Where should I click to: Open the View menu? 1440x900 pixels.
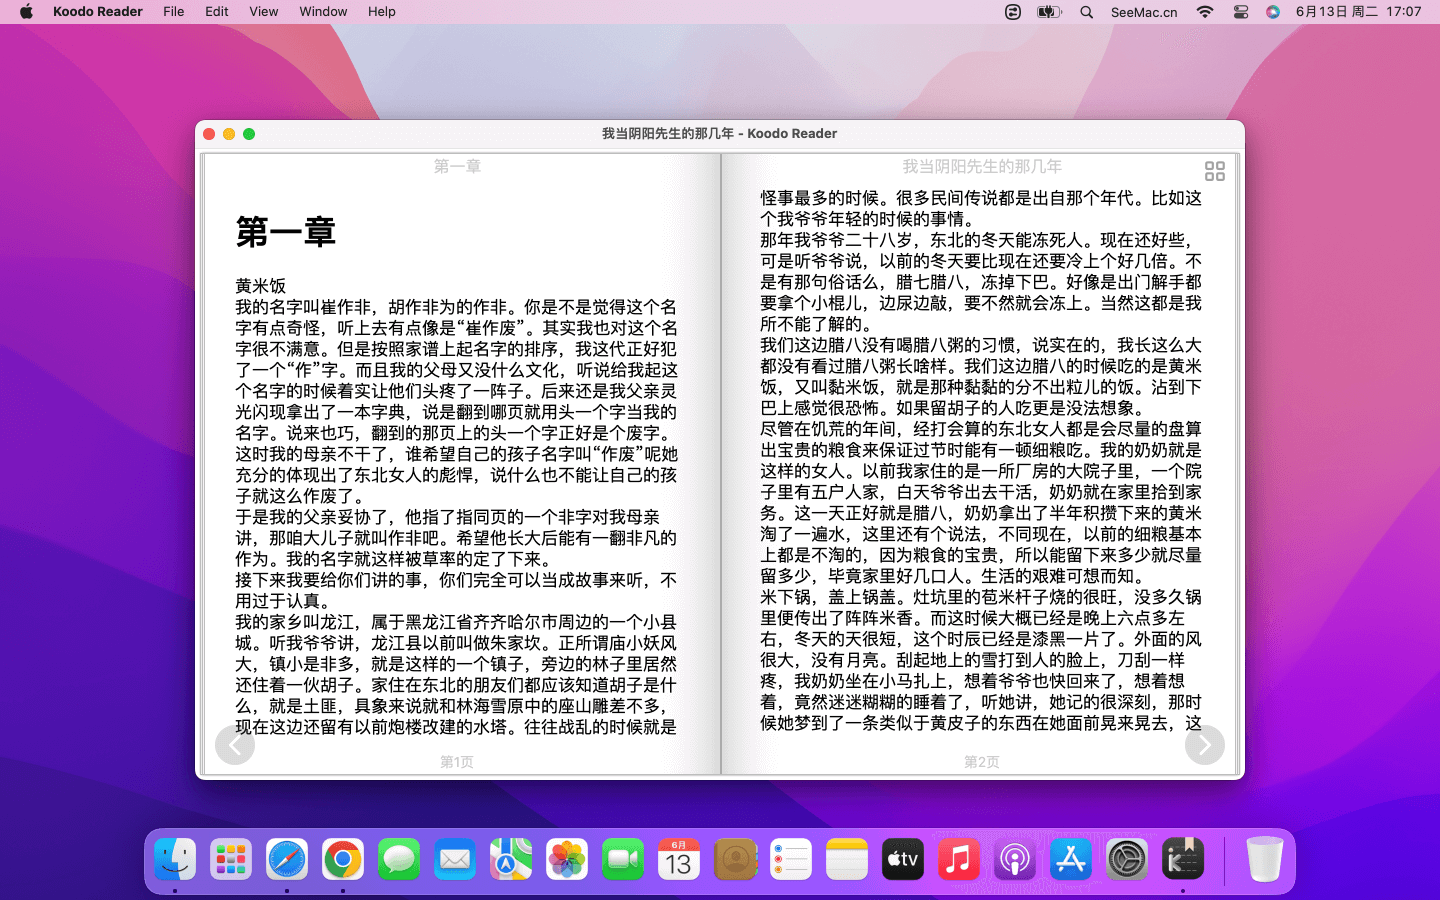(263, 12)
